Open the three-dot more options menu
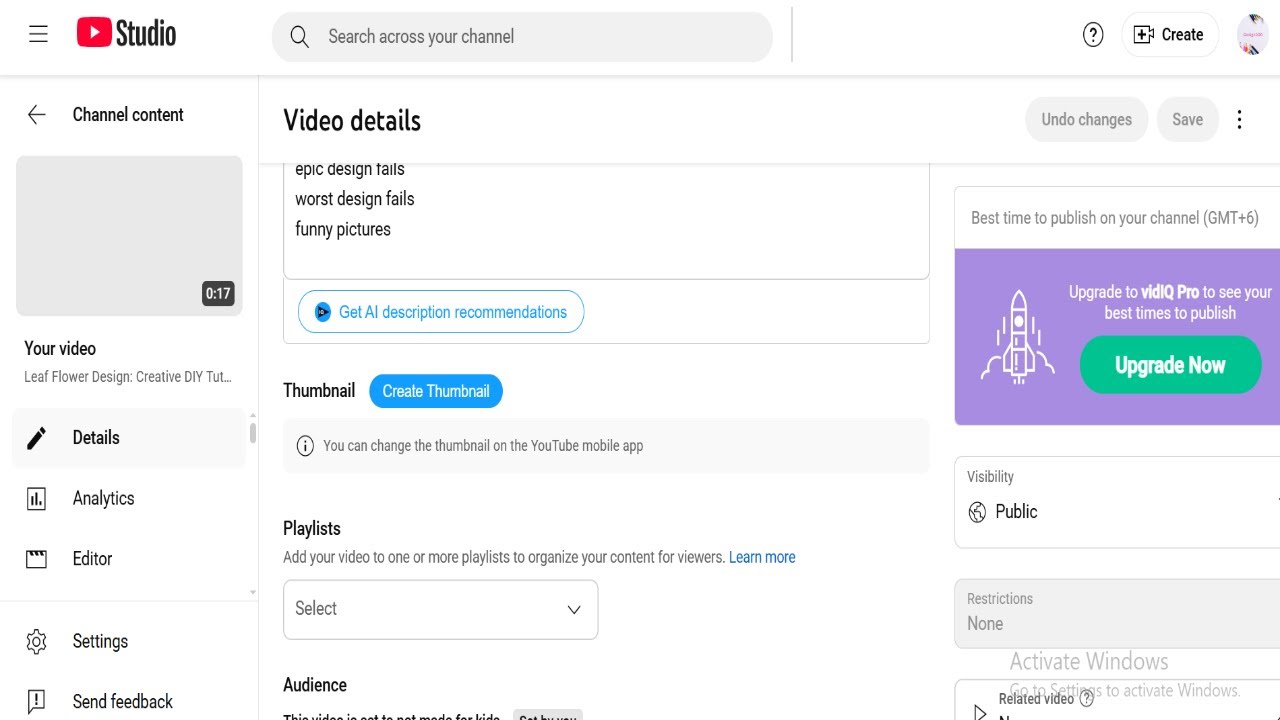The image size is (1280, 720). pos(1239,120)
